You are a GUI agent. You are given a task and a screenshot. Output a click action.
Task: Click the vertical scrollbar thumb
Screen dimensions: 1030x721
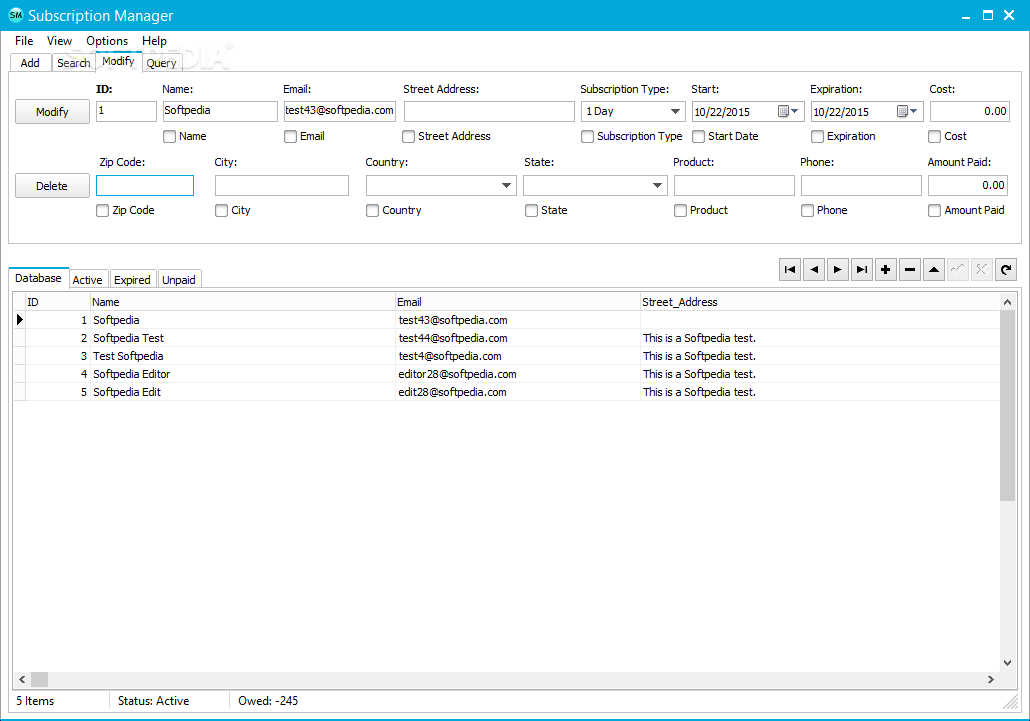pos(1007,406)
